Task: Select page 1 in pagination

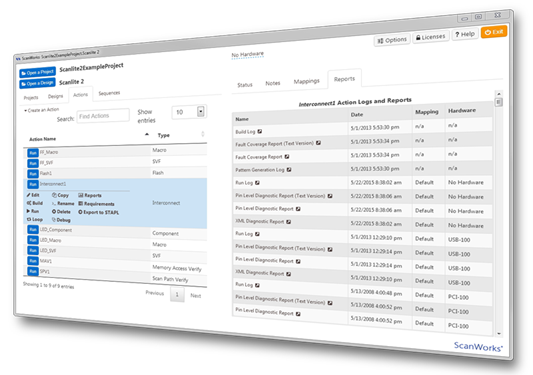Action: (x=177, y=294)
